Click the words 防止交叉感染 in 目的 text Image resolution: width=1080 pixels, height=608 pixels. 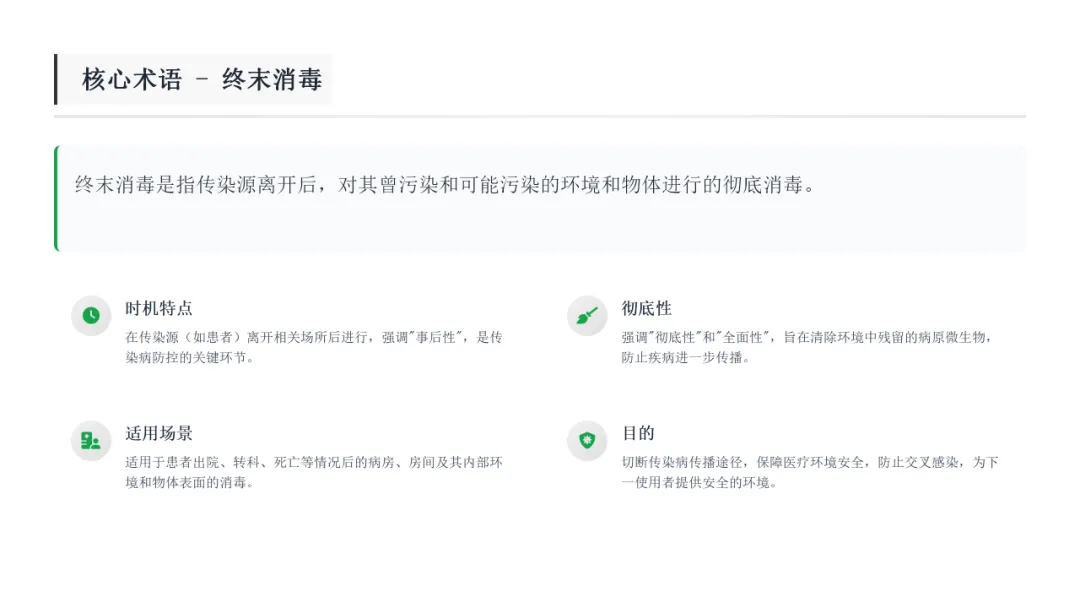click(917, 462)
